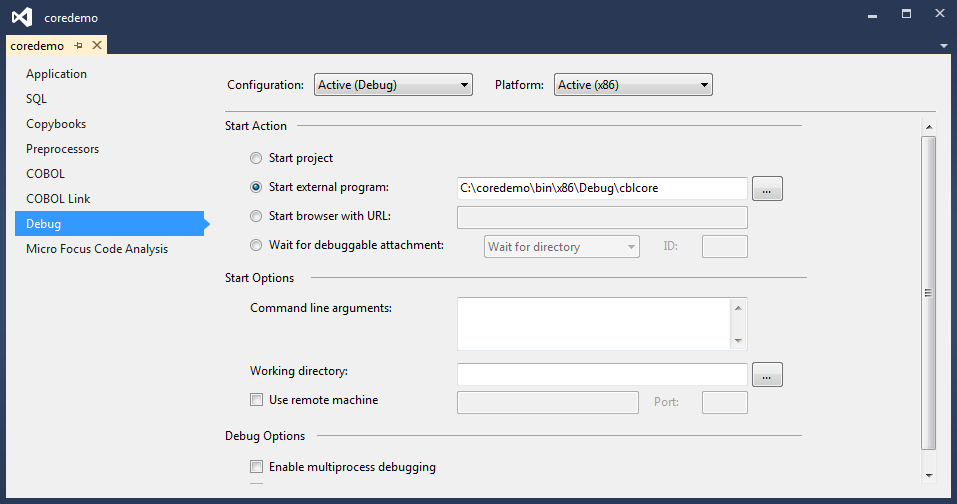Select the Start browser with URL option
Viewport: 957px width, 504px height.
[257, 216]
